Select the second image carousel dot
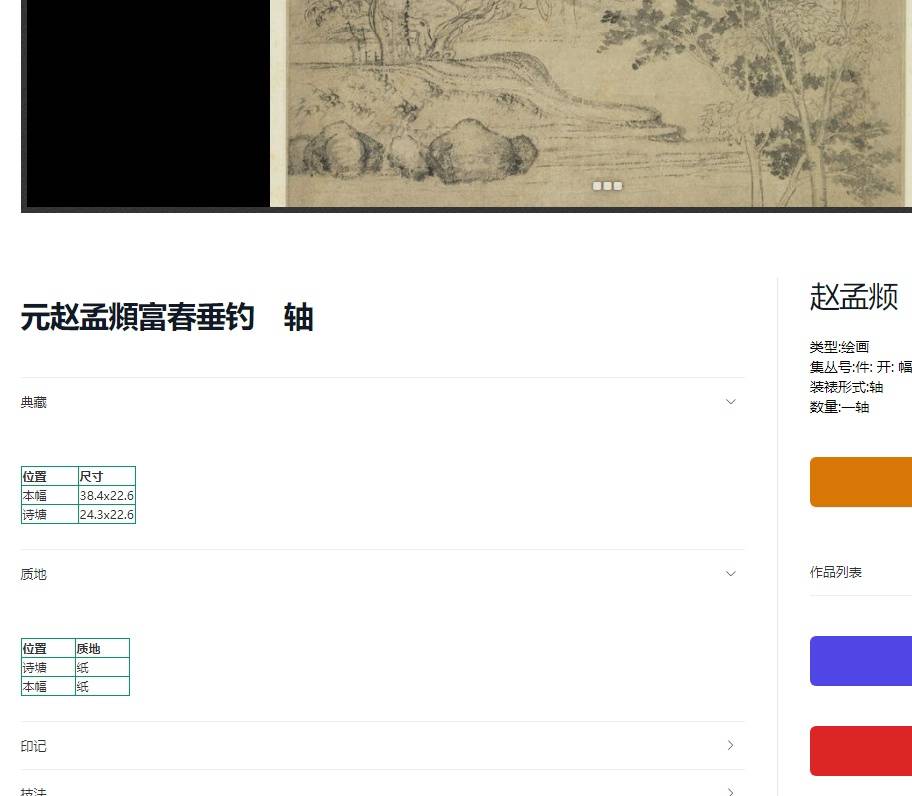912x796 pixels. (607, 186)
